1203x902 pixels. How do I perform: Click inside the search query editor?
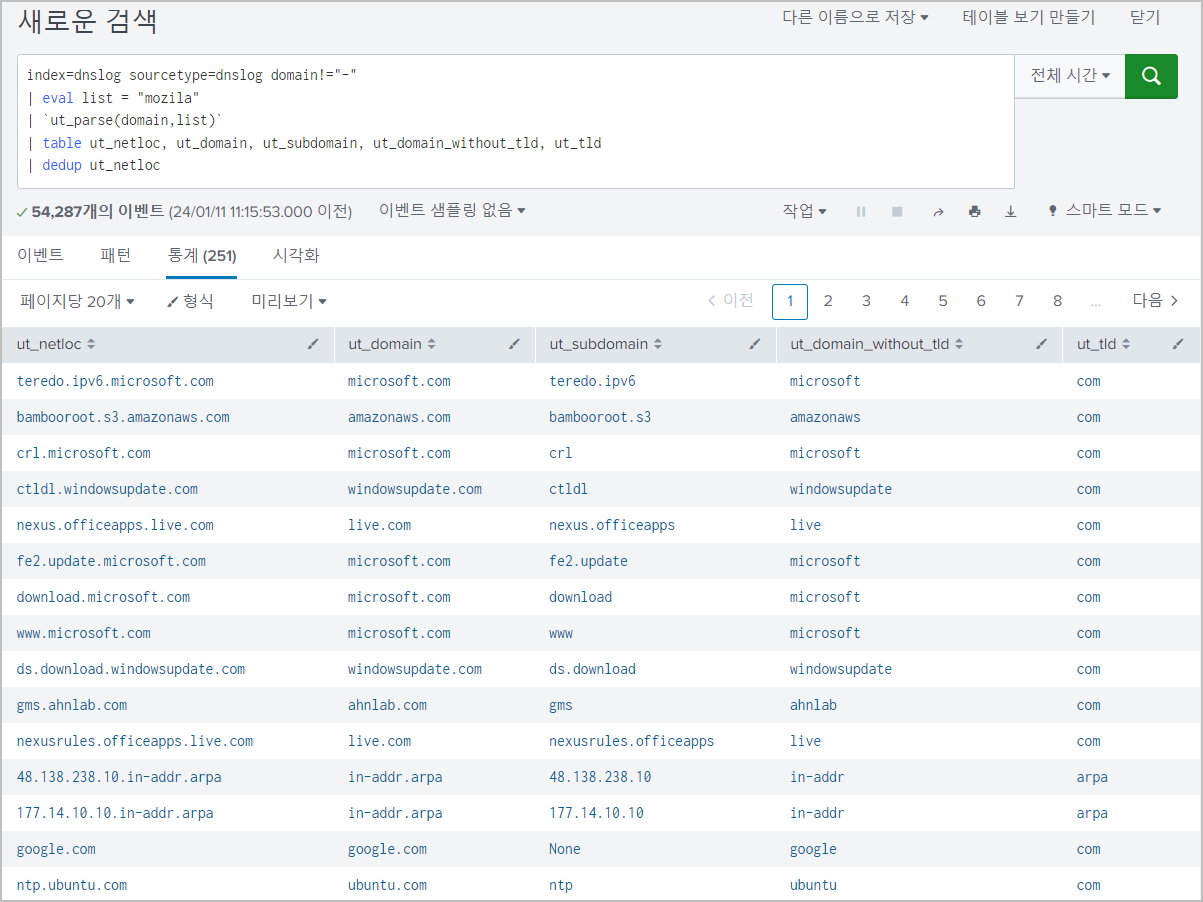tap(516, 121)
